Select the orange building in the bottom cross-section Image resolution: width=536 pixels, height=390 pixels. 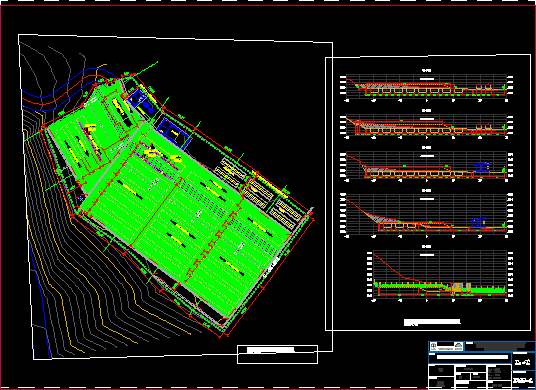[x=461, y=287]
